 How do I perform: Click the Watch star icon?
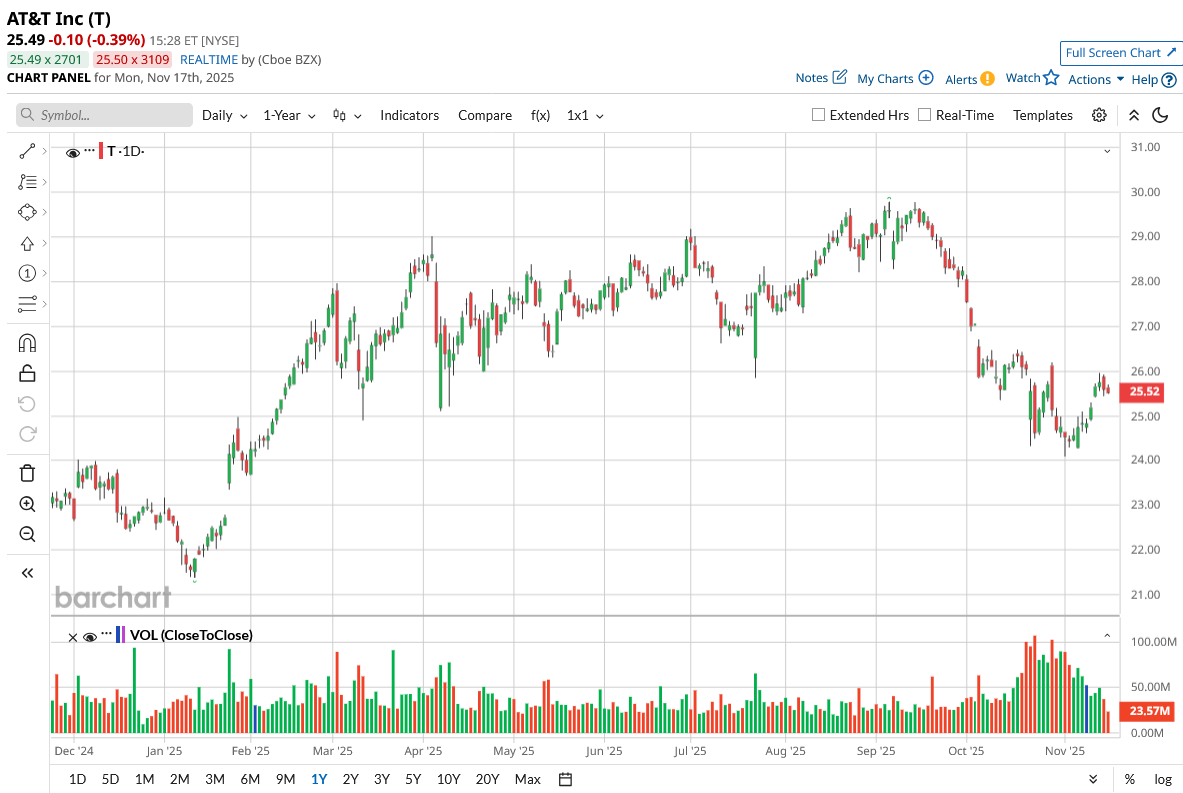coord(1051,77)
